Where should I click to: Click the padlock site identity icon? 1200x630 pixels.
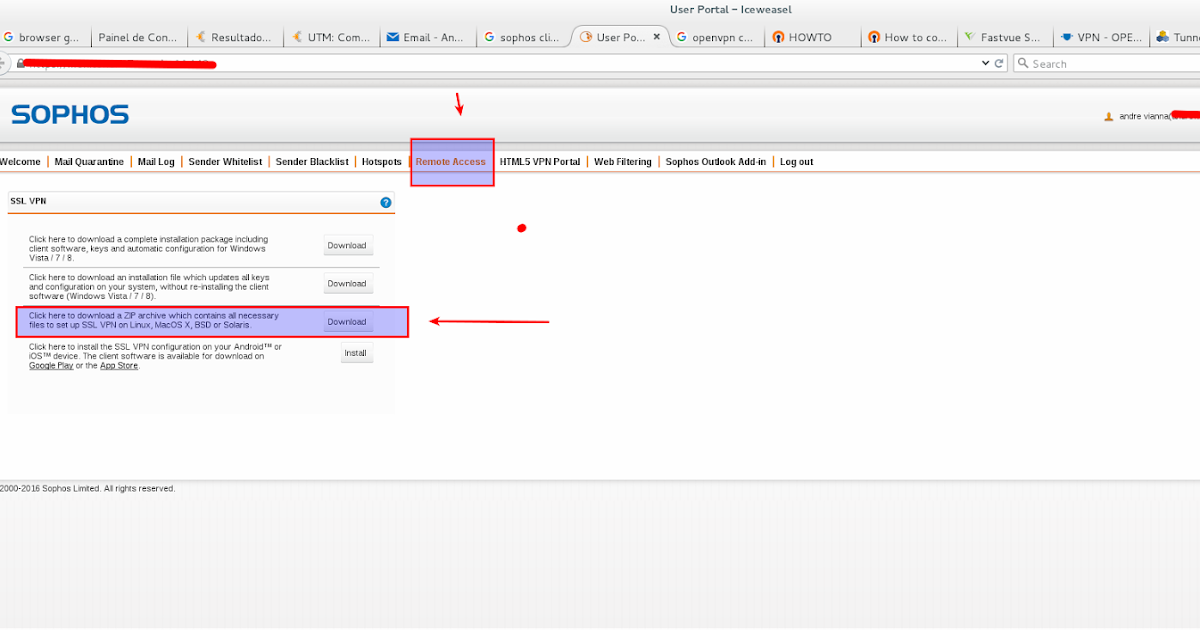20,63
